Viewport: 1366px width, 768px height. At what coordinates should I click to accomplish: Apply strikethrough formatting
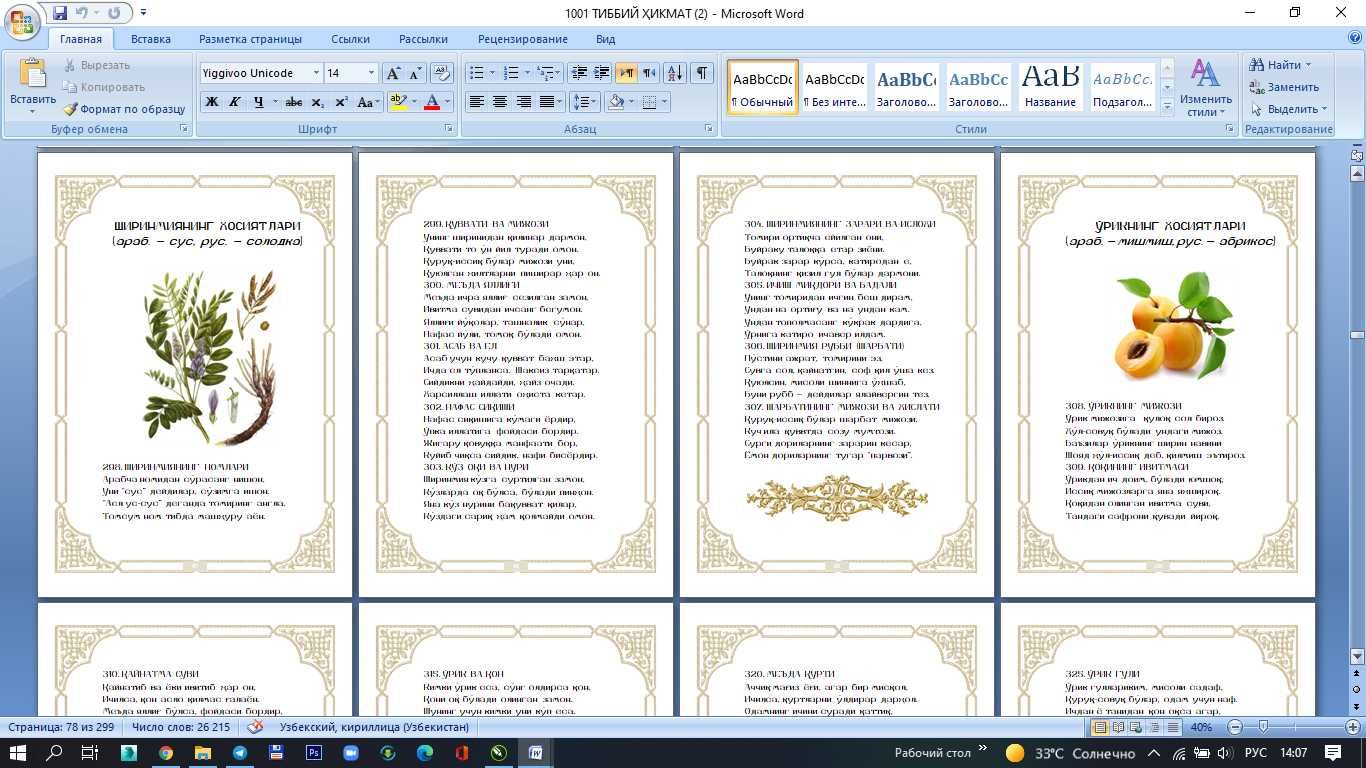pos(294,102)
